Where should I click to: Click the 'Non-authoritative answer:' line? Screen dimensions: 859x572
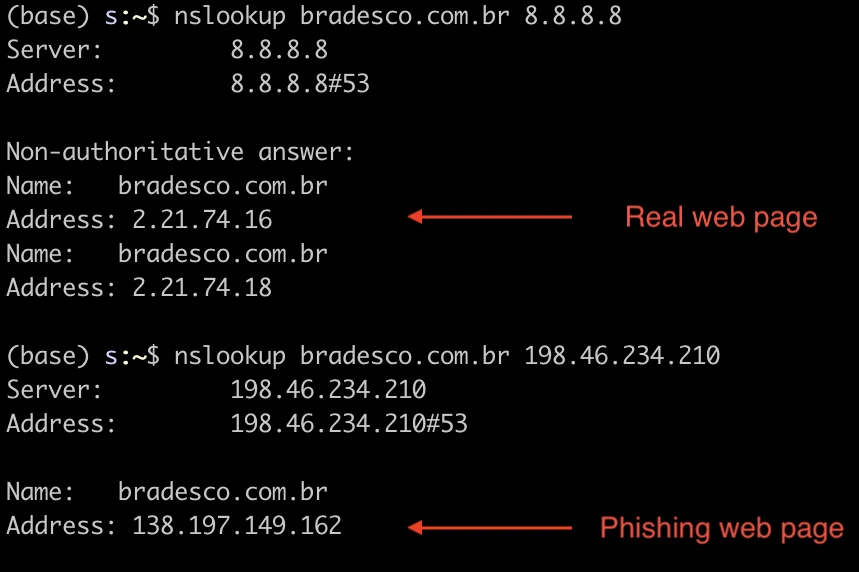point(180,152)
